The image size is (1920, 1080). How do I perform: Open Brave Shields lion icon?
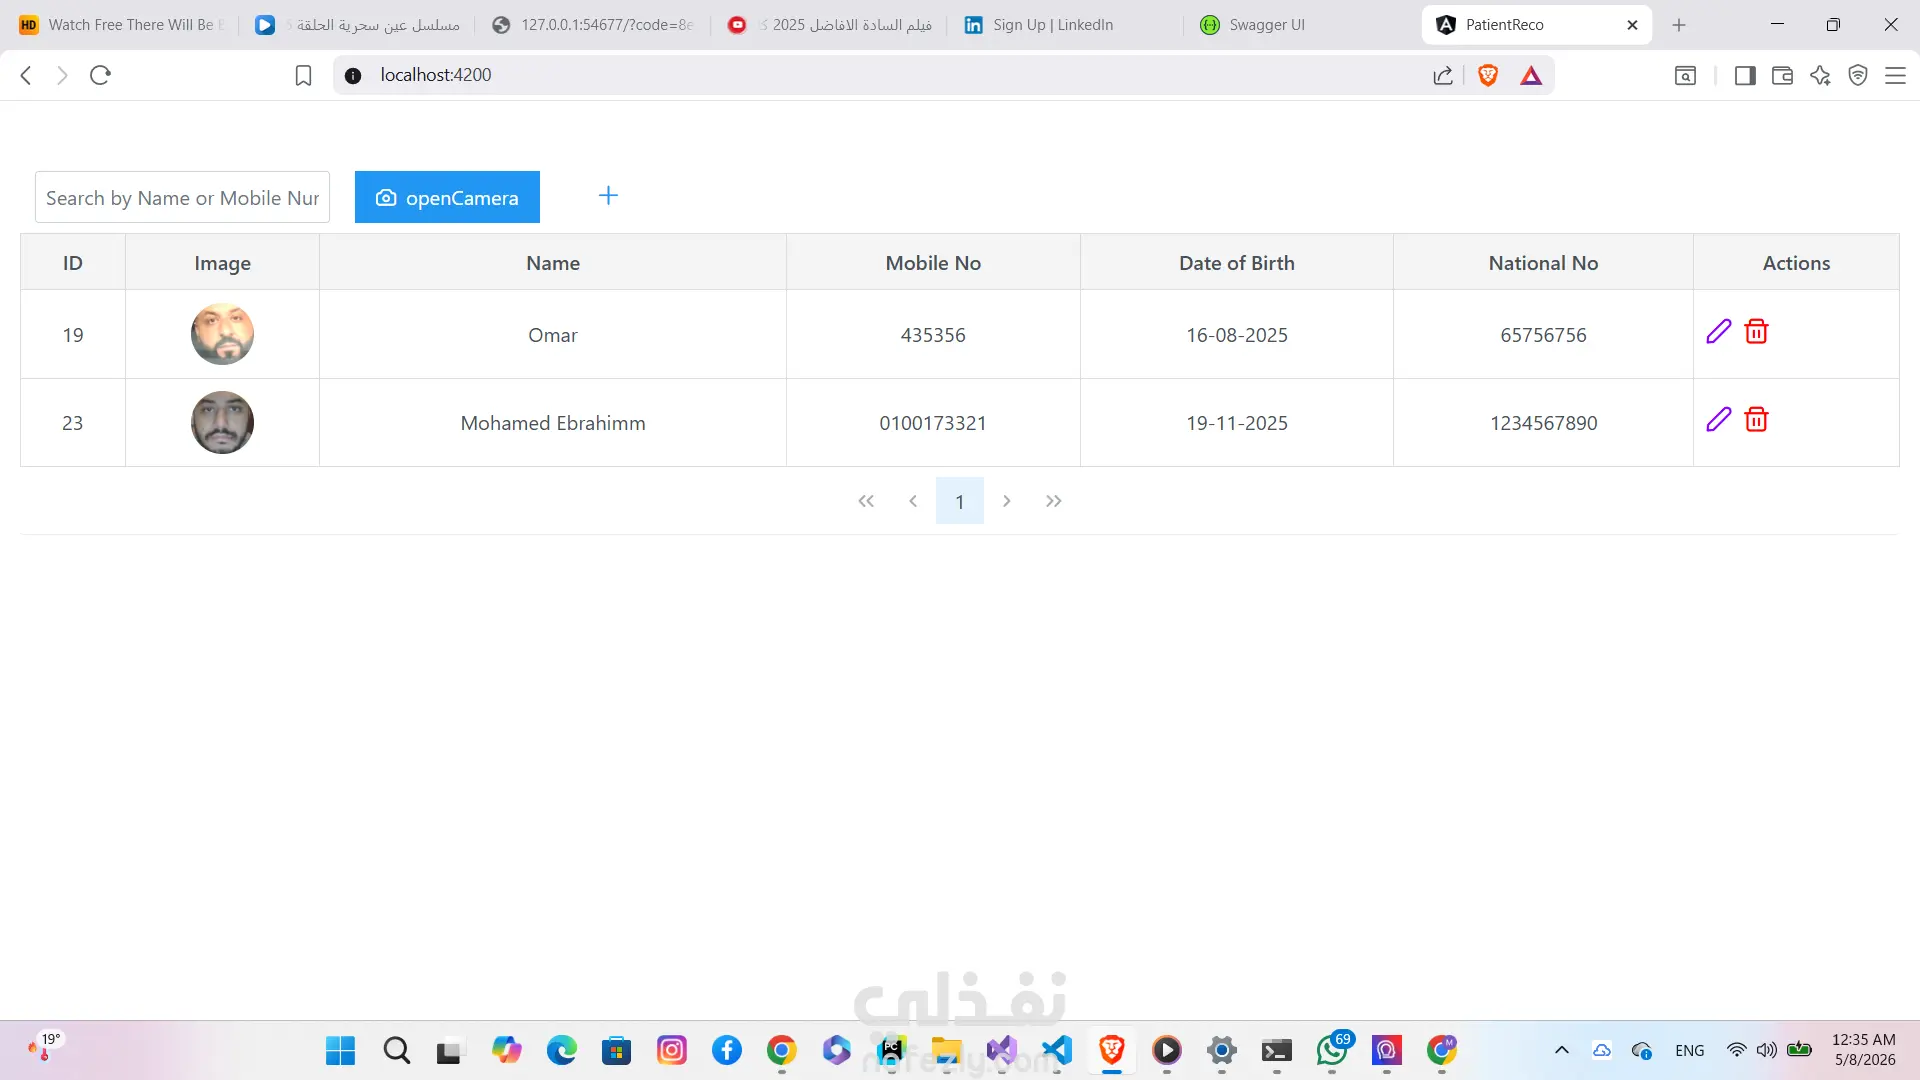[1488, 75]
